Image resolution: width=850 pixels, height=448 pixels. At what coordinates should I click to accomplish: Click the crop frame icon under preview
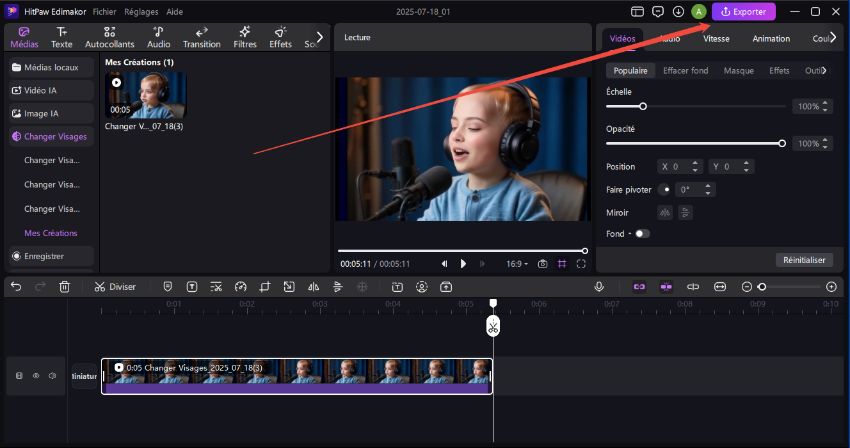coord(562,264)
